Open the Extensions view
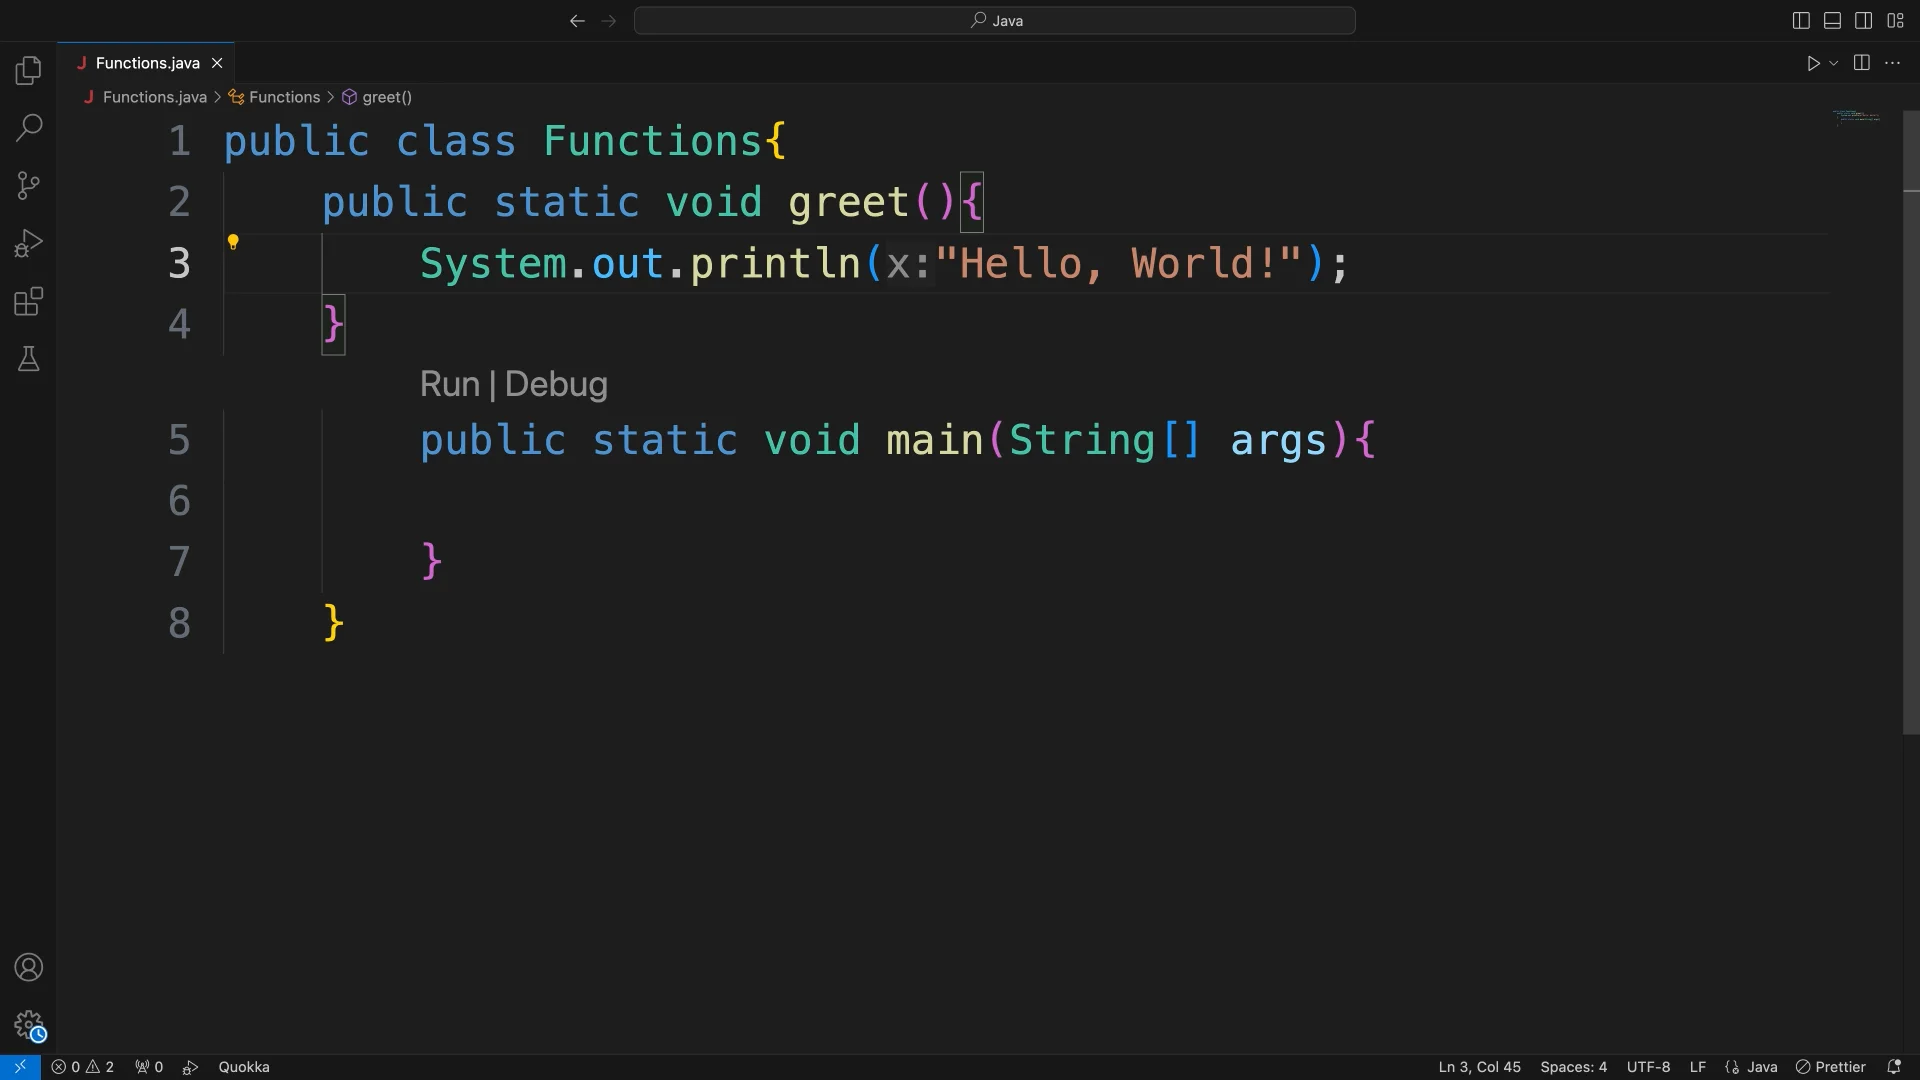The height and width of the screenshot is (1080, 1920). [29, 301]
